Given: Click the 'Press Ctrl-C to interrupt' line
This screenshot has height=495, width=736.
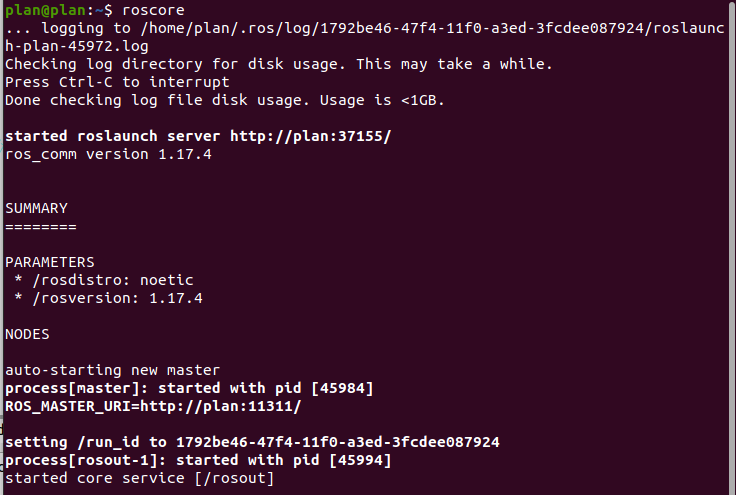Looking at the screenshot, I should 117,82.
